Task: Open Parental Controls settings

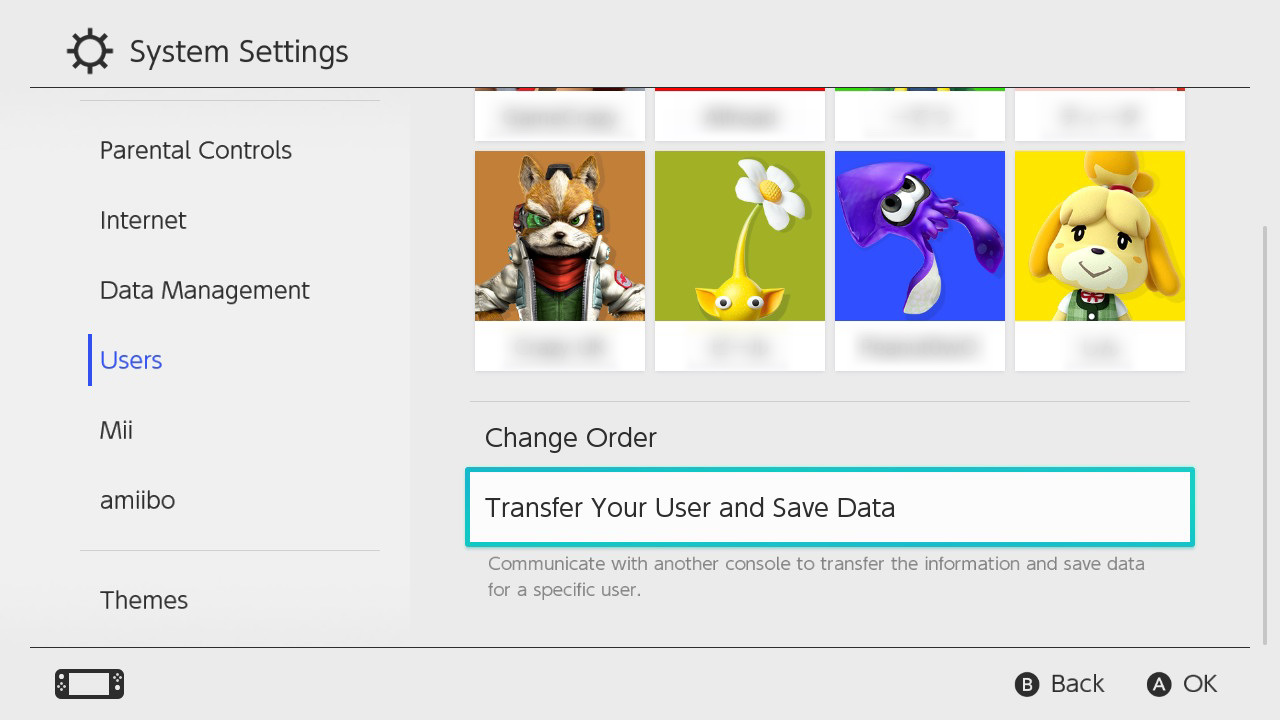Action: pyautogui.click(x=196, y=150)
